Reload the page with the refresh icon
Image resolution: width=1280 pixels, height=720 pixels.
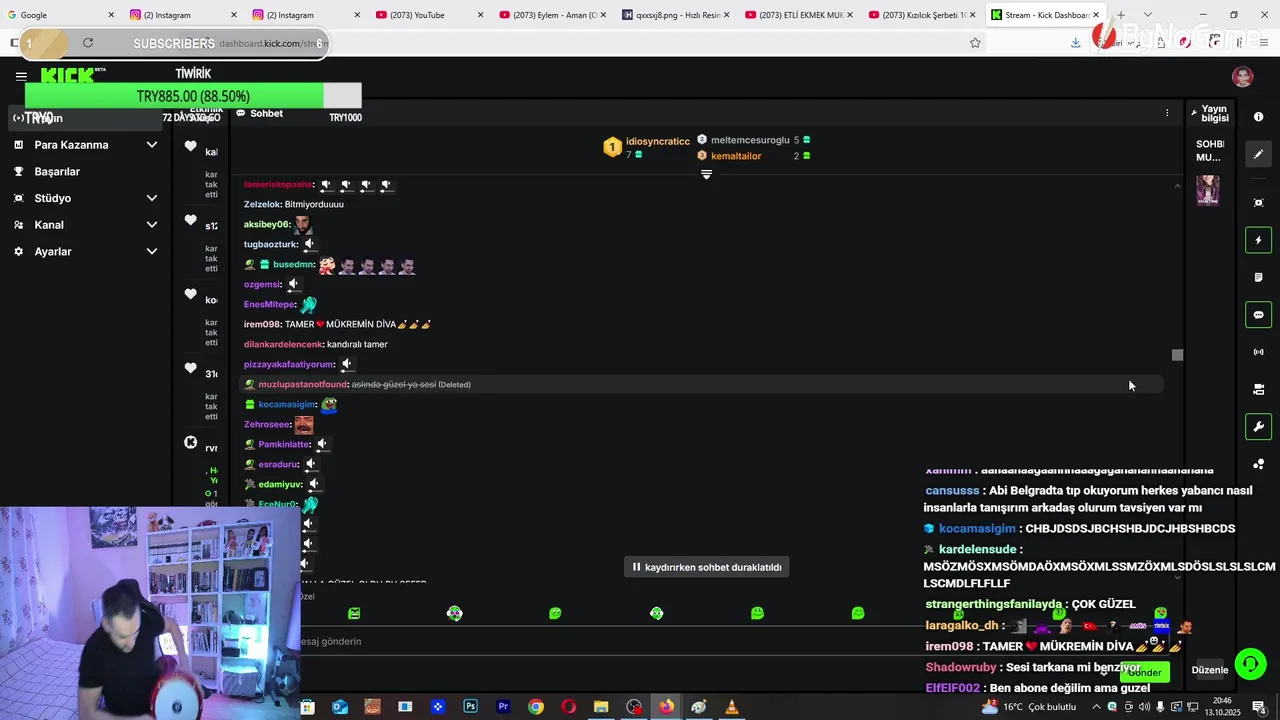tap(88, 43)
